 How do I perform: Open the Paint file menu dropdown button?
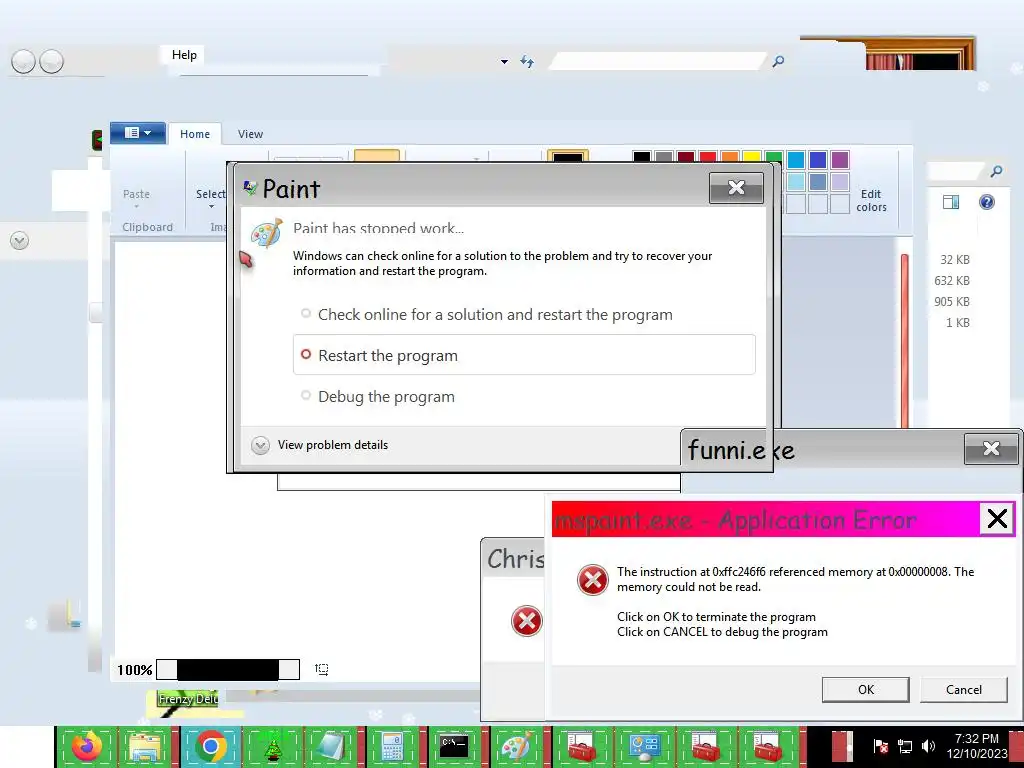pos(137,133)
